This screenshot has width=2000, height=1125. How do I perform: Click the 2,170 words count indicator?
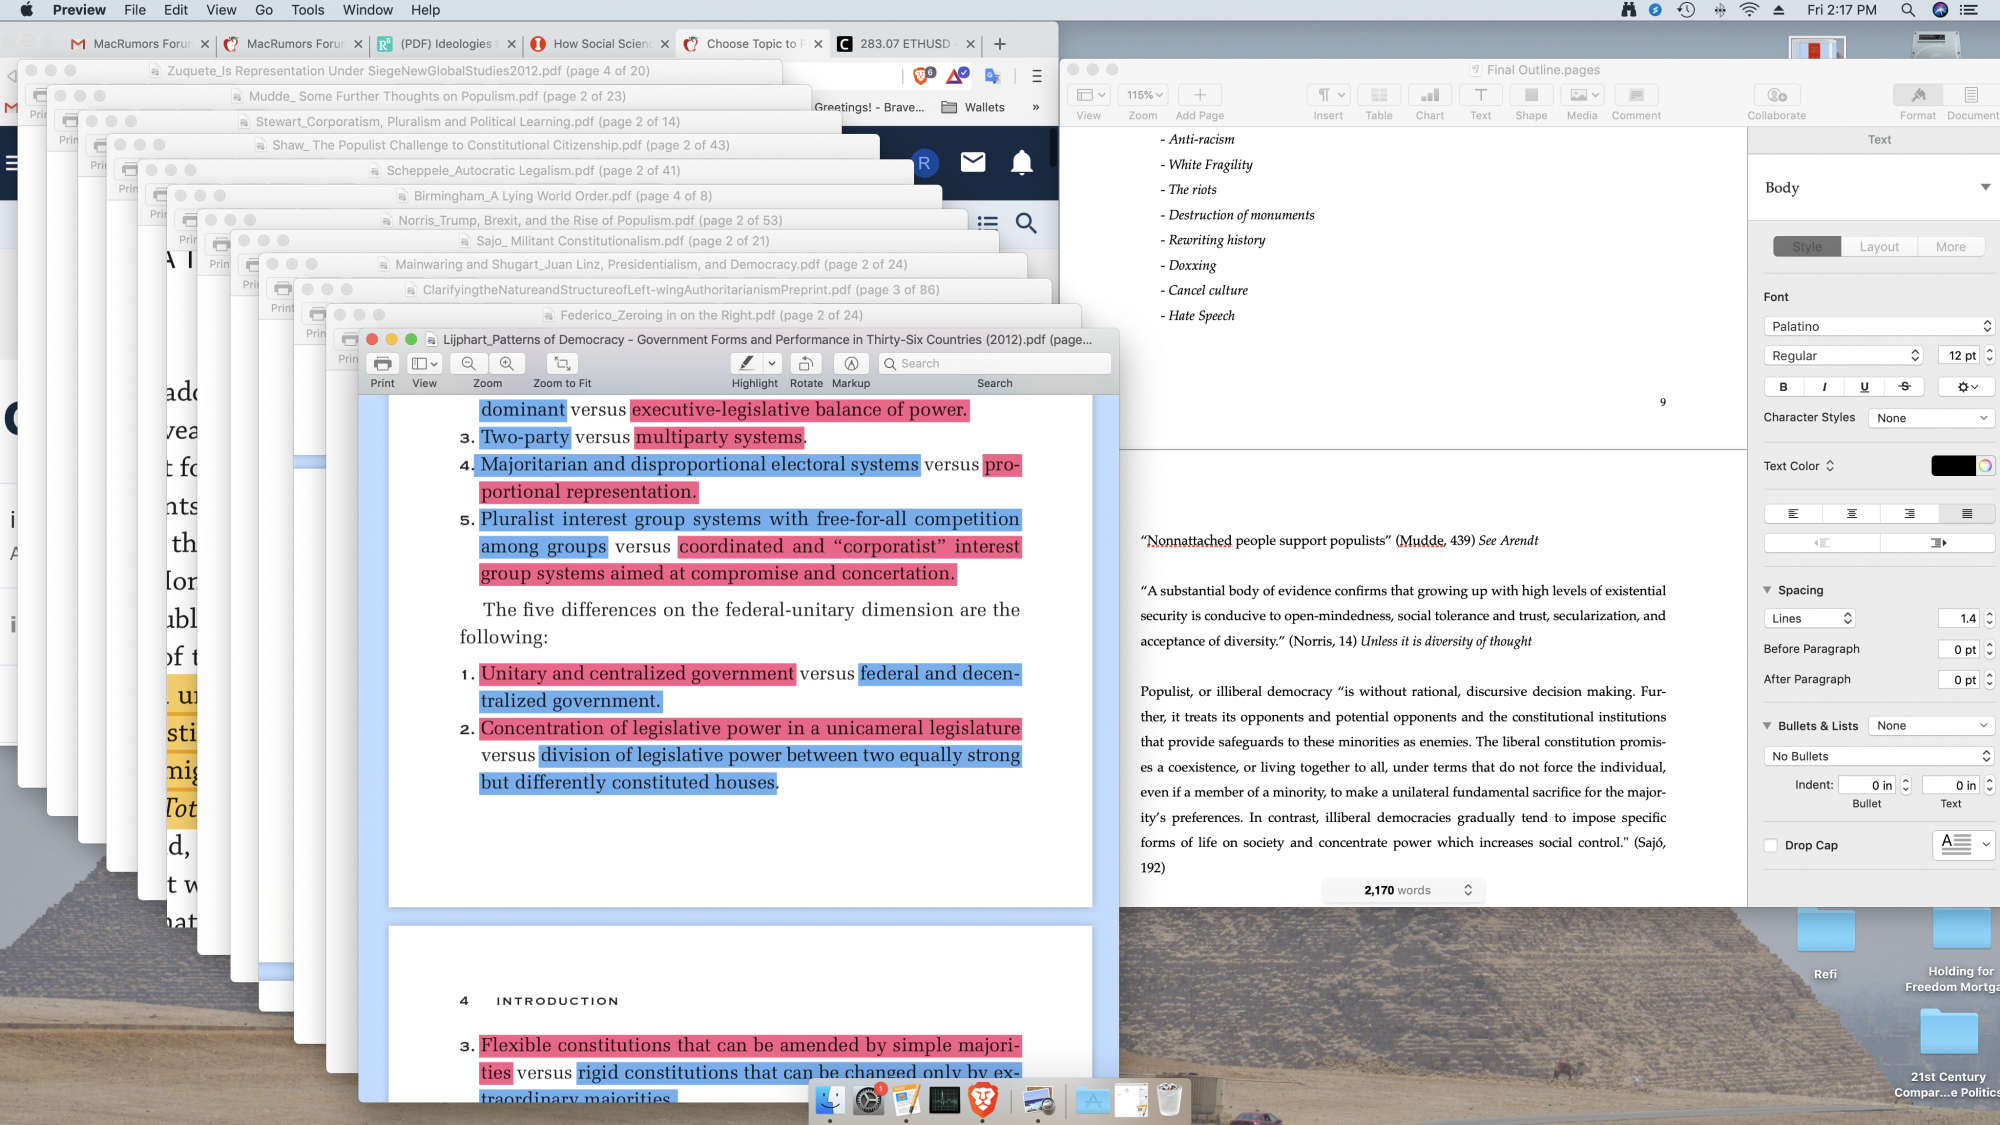tap(1404, 891)
